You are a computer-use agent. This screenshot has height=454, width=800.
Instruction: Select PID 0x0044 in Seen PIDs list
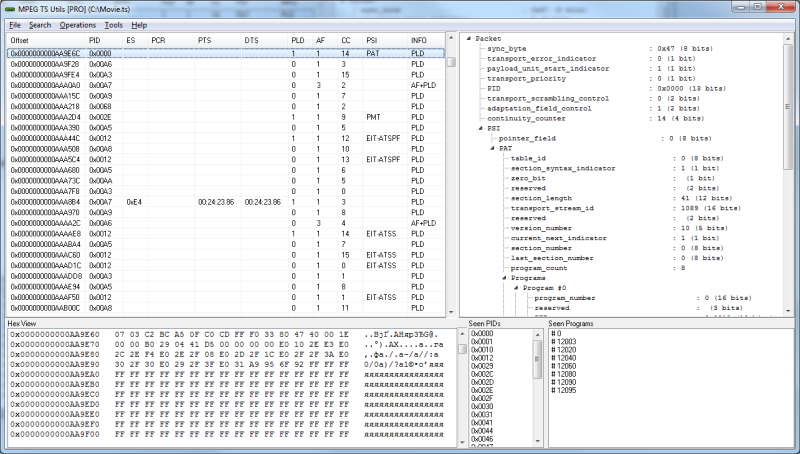coord(482,431)
